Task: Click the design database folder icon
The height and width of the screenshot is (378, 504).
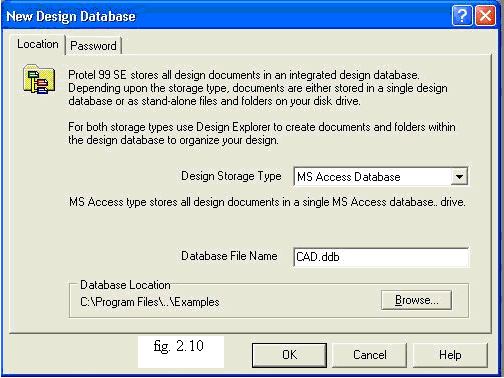Action: pos(39,79)
